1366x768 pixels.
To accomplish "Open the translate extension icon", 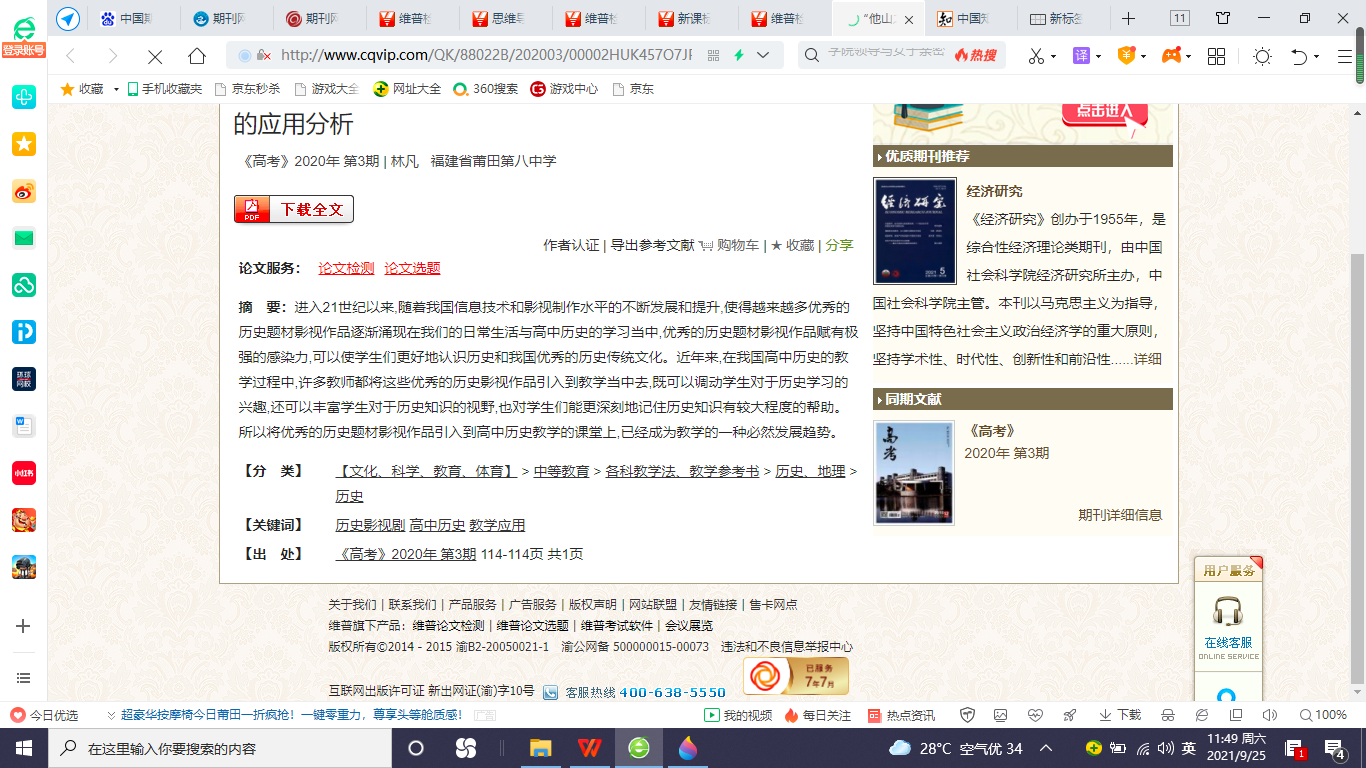I will (1081, 56).
